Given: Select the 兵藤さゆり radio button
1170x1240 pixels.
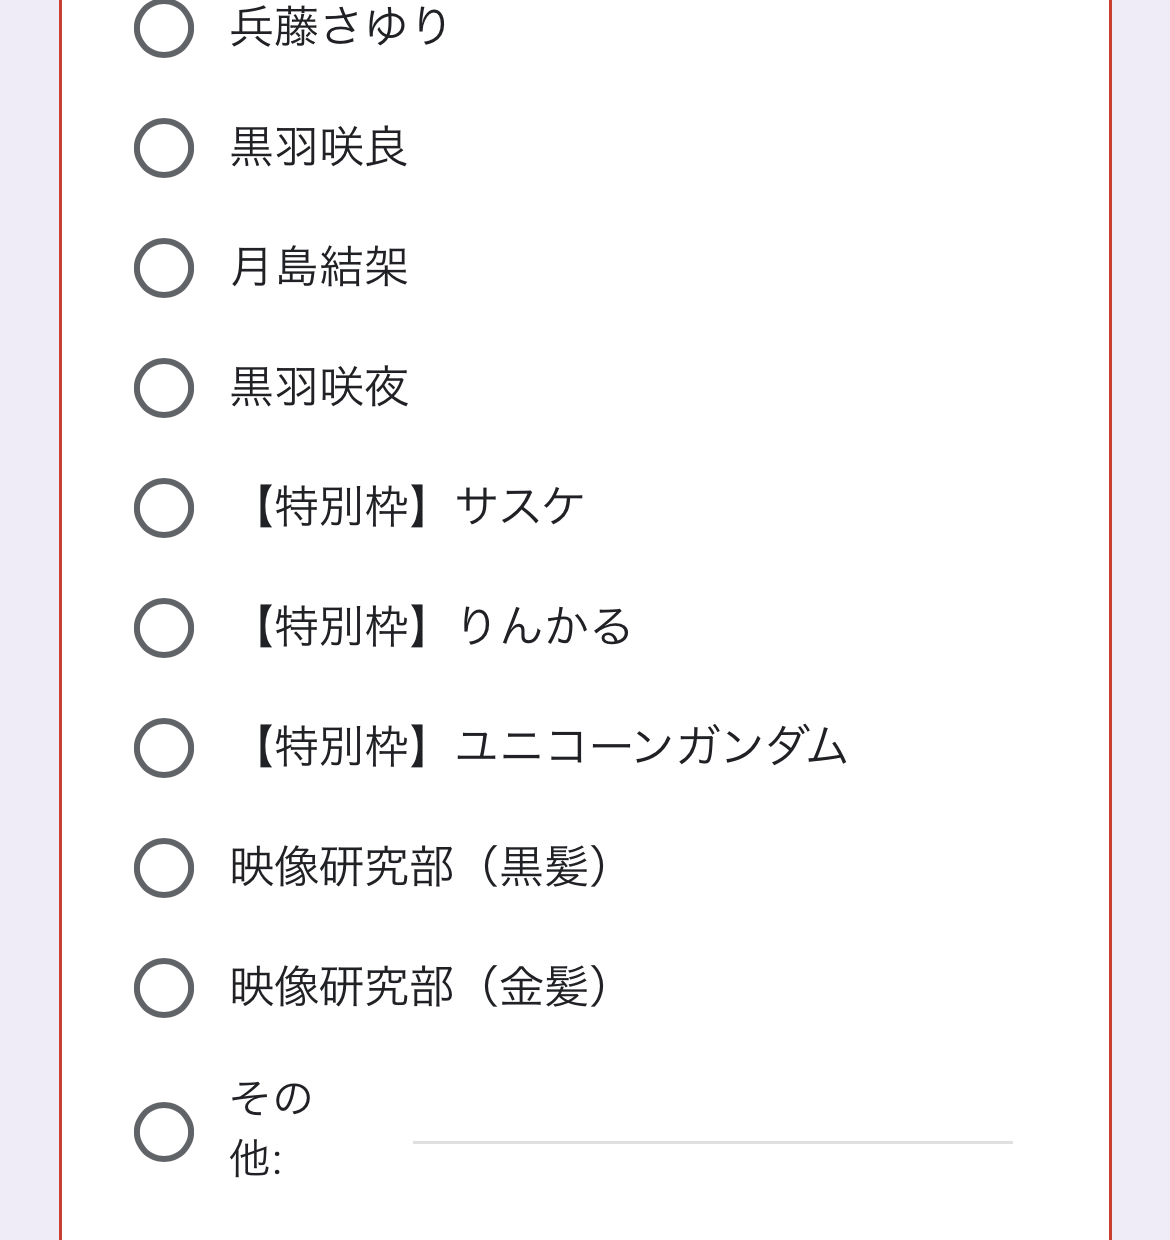Looking at the screenshot, I should coord(164,28).
